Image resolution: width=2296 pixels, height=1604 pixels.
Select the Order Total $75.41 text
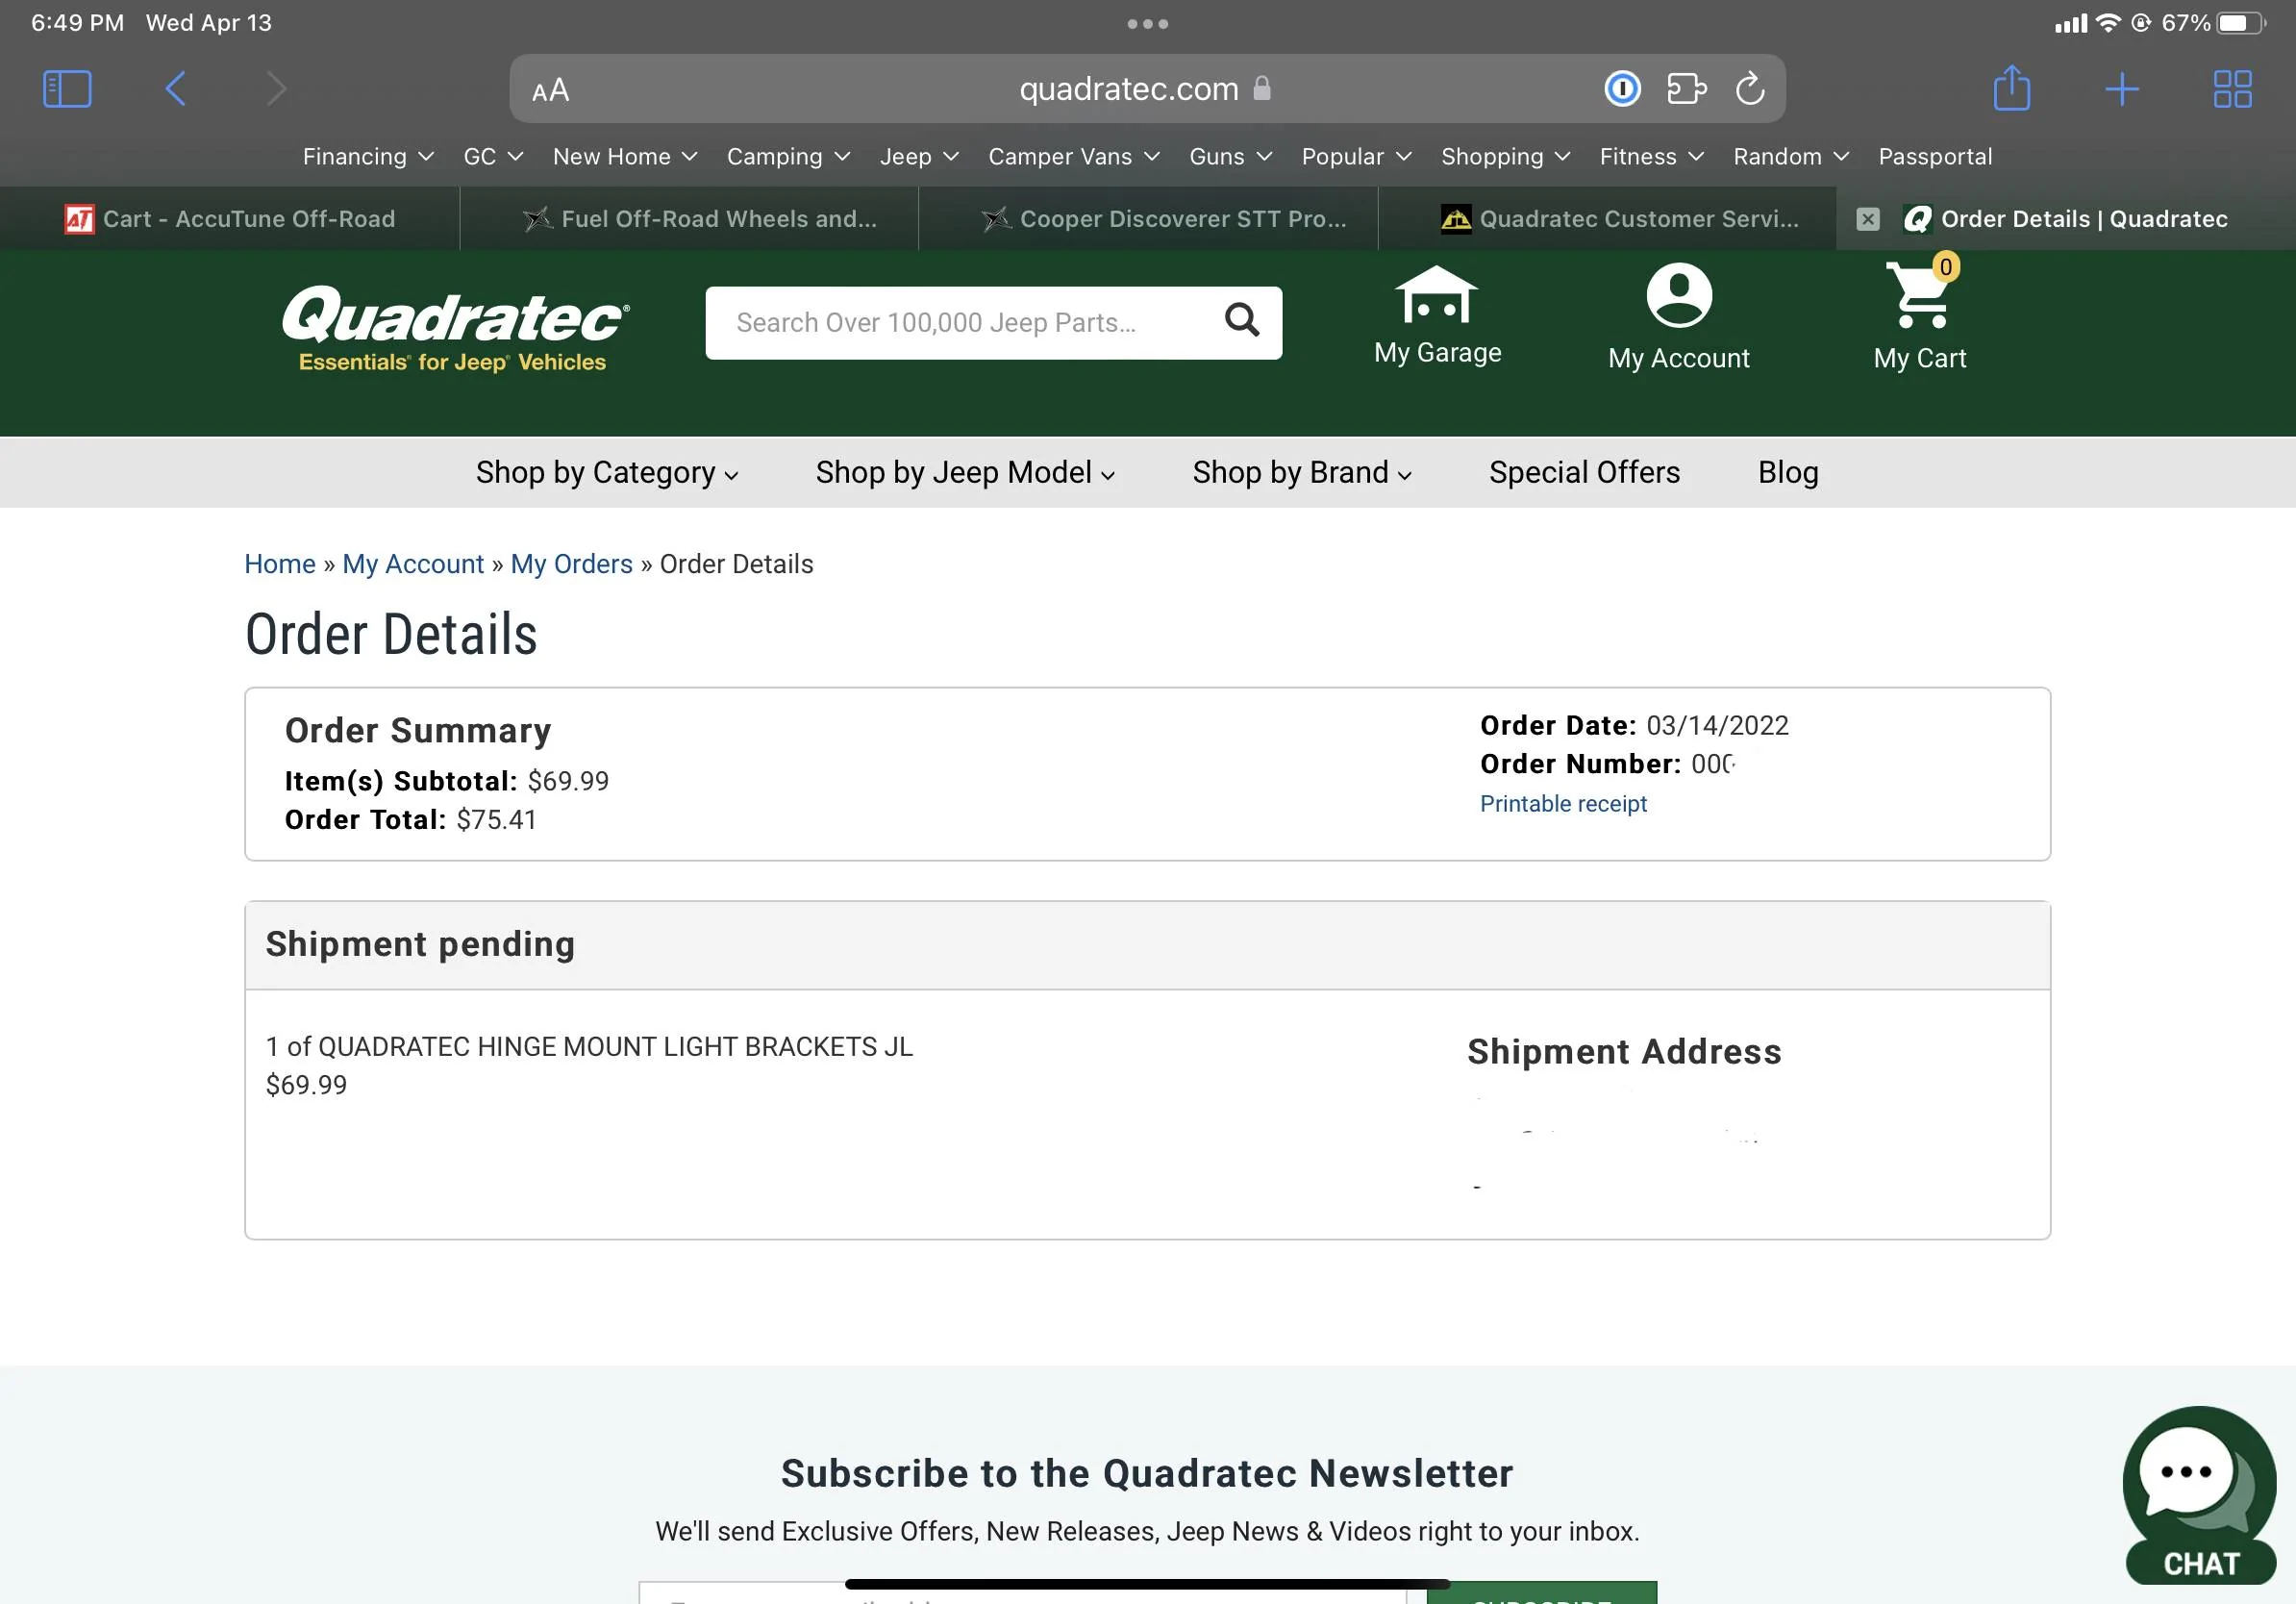[x=411, y=820]
